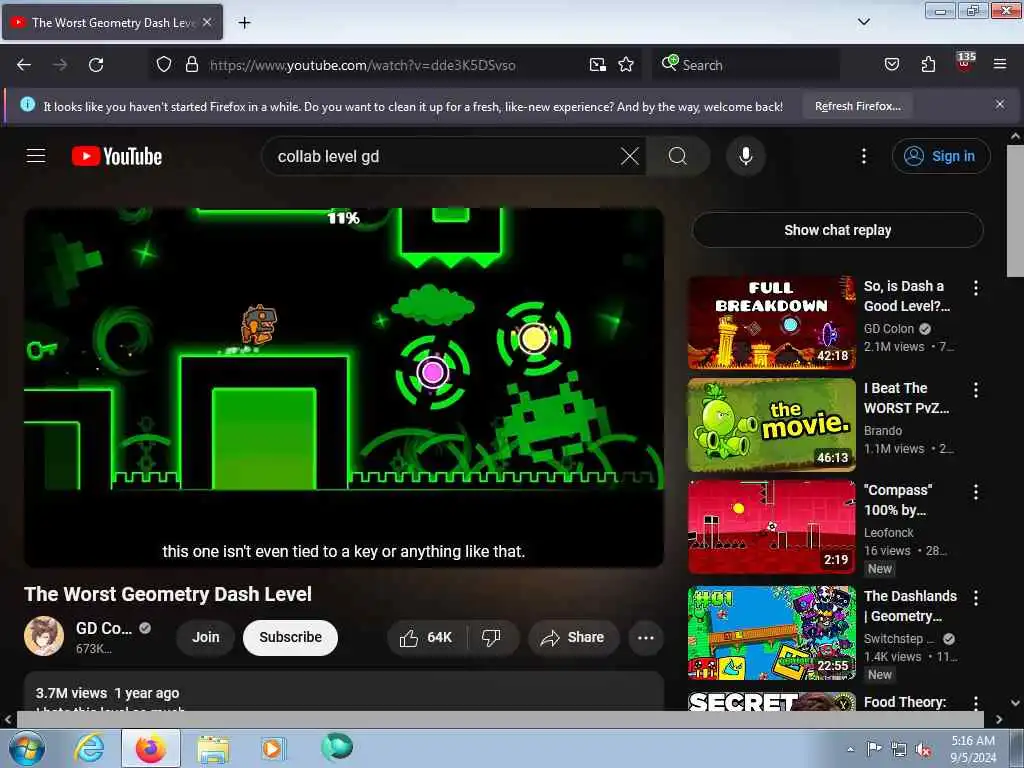Open 'FULL BREAKDOWN' video thumbnail
The image size is (1024, 768).
(771, 323)
